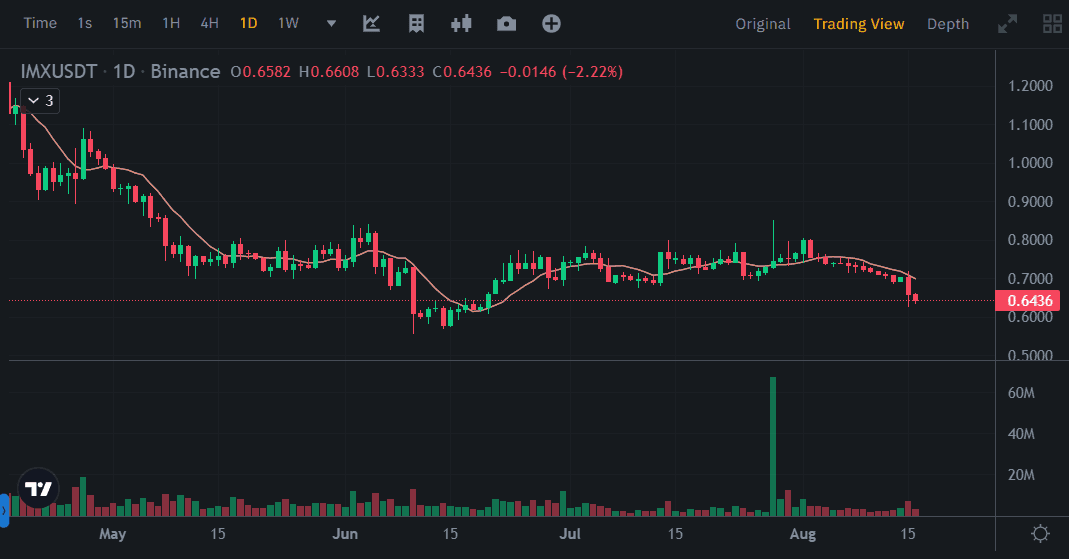The image size is (1069, 559).
Task: Set the interval to 1W
Action: click(288, 23)
